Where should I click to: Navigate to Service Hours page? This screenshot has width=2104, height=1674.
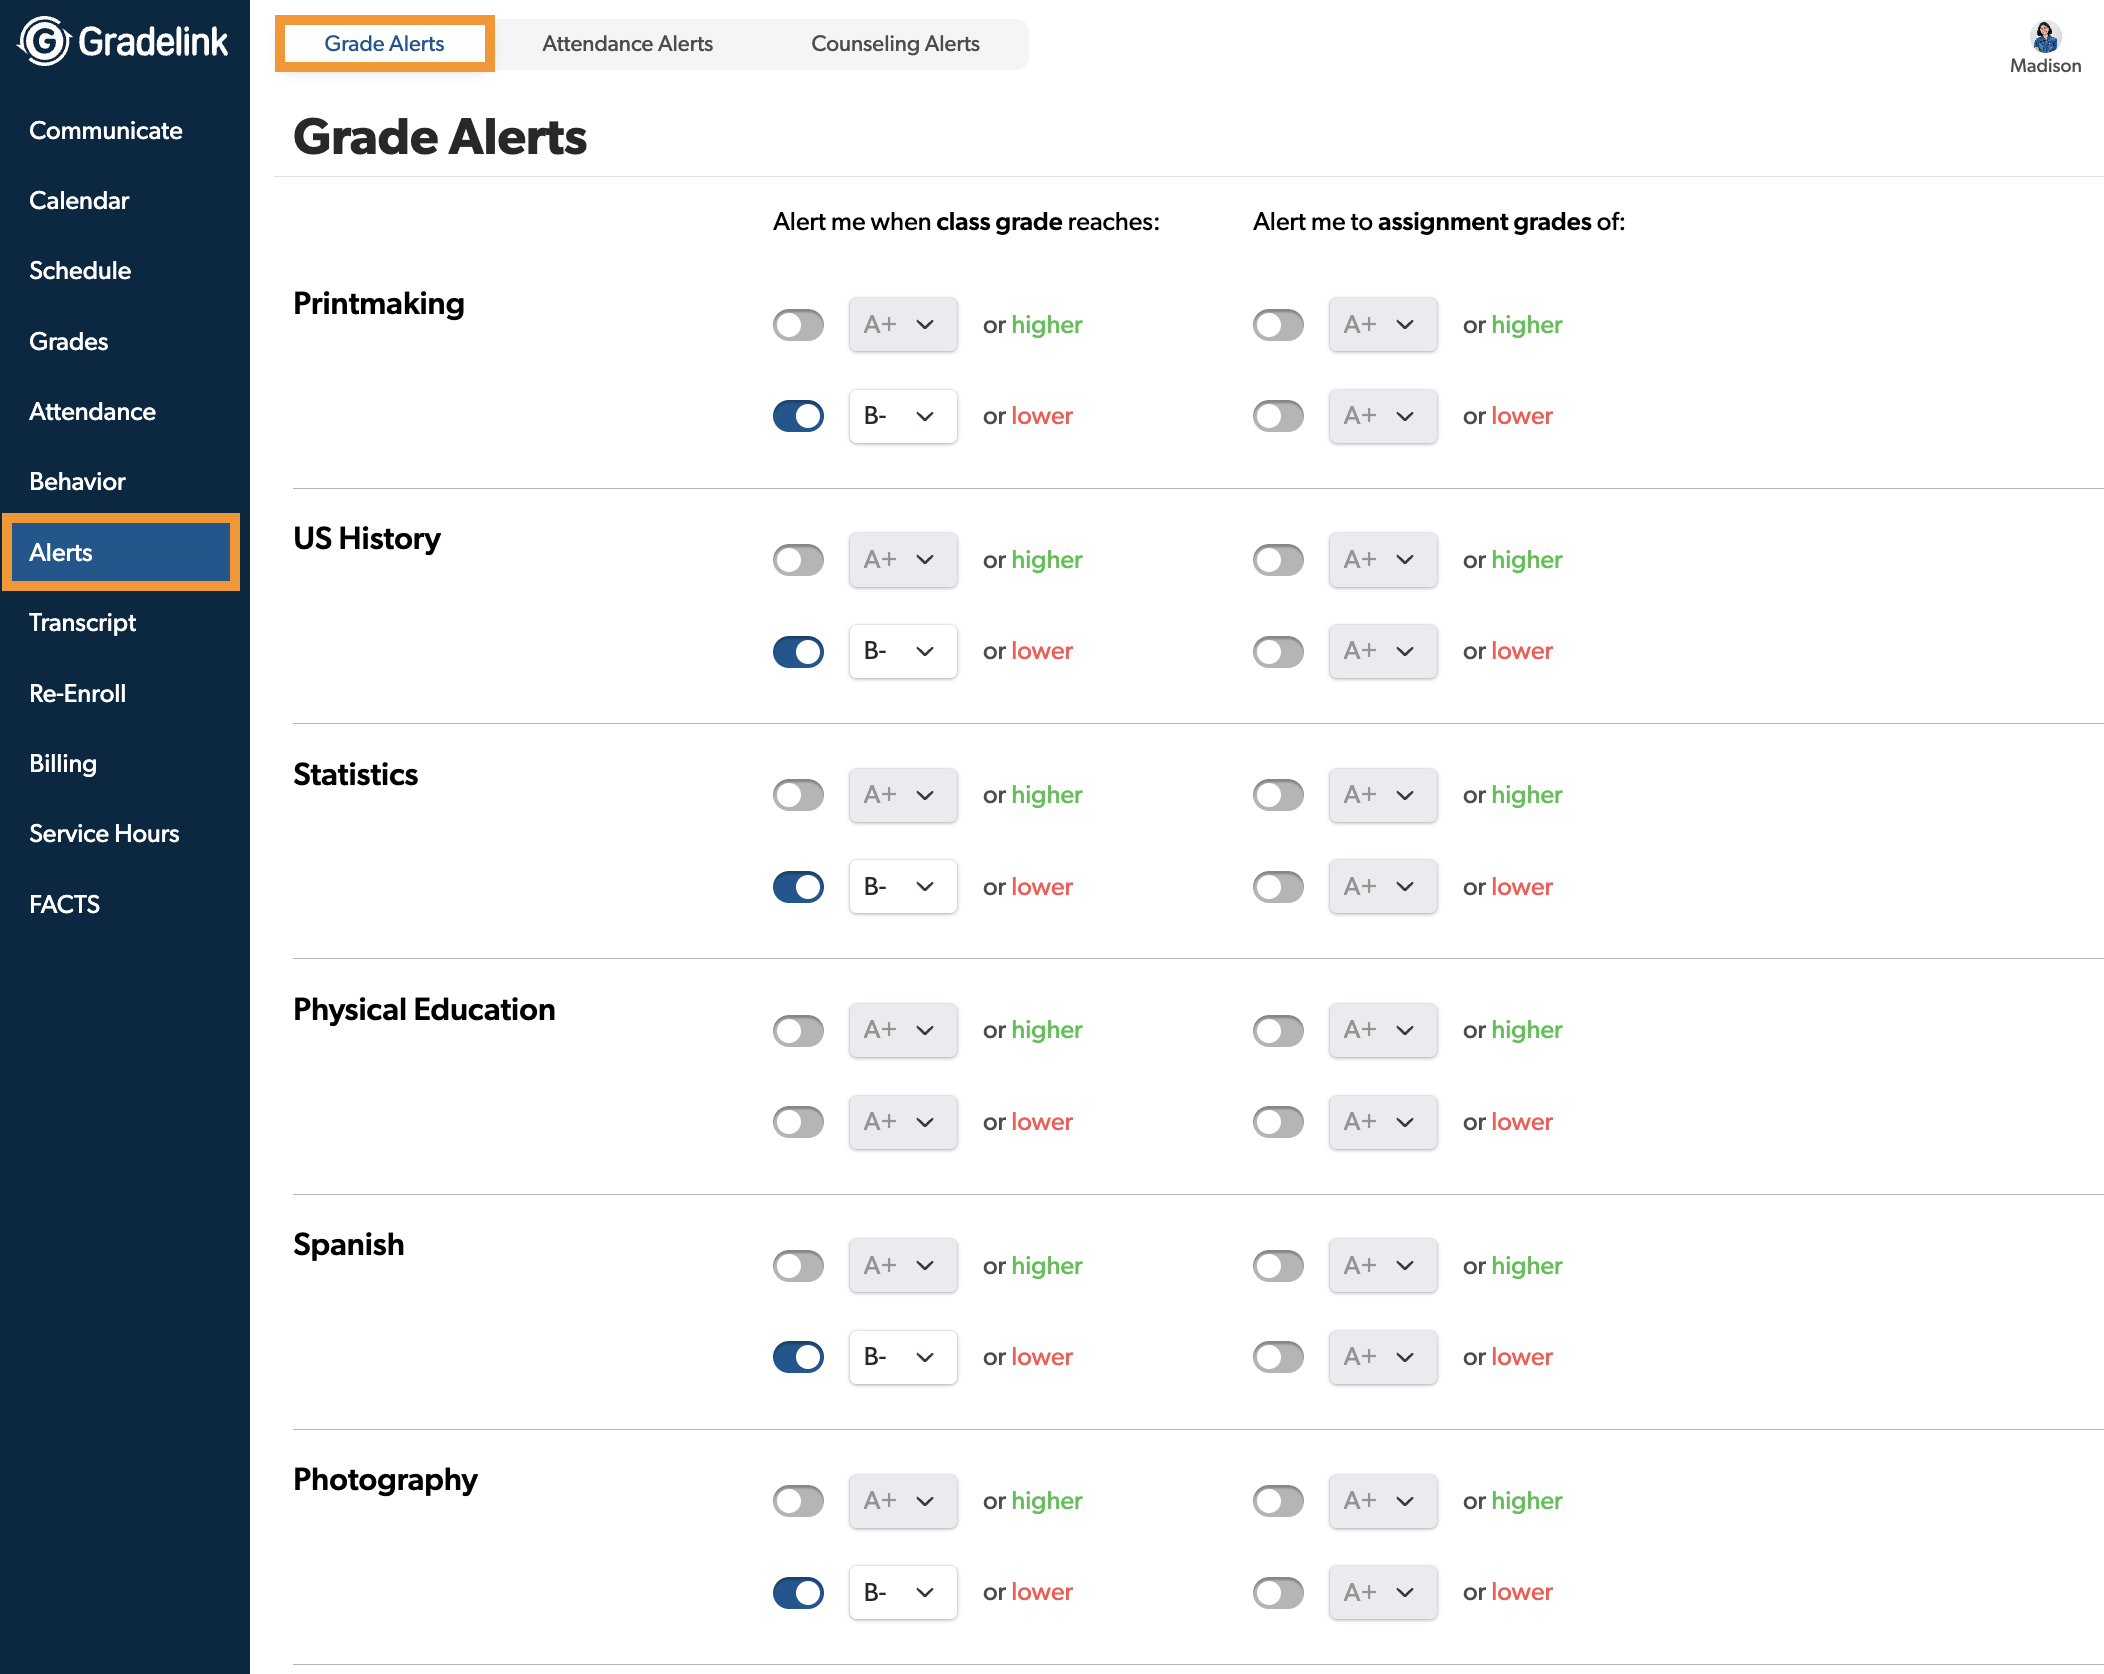point(104,834)
